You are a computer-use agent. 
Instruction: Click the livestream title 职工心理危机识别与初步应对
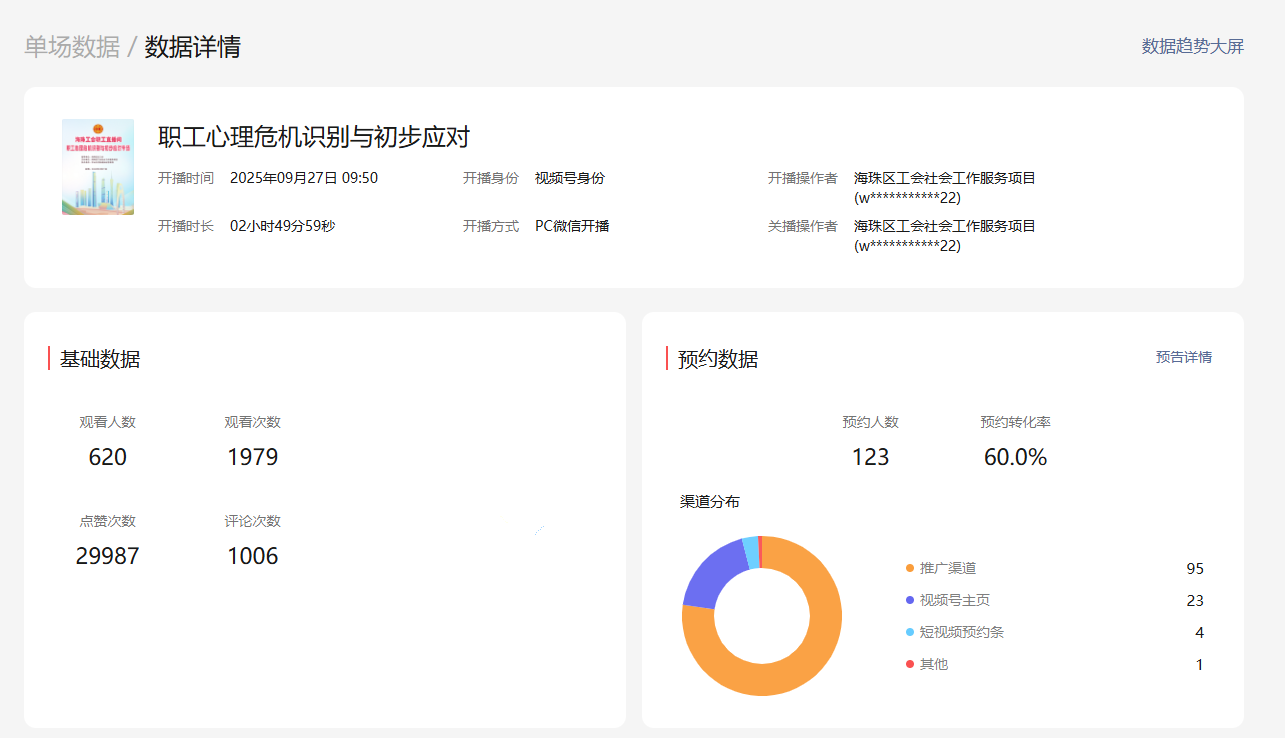314,137
